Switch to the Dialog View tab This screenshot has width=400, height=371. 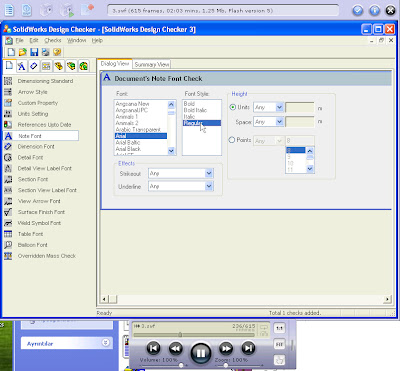coord(115,64)
